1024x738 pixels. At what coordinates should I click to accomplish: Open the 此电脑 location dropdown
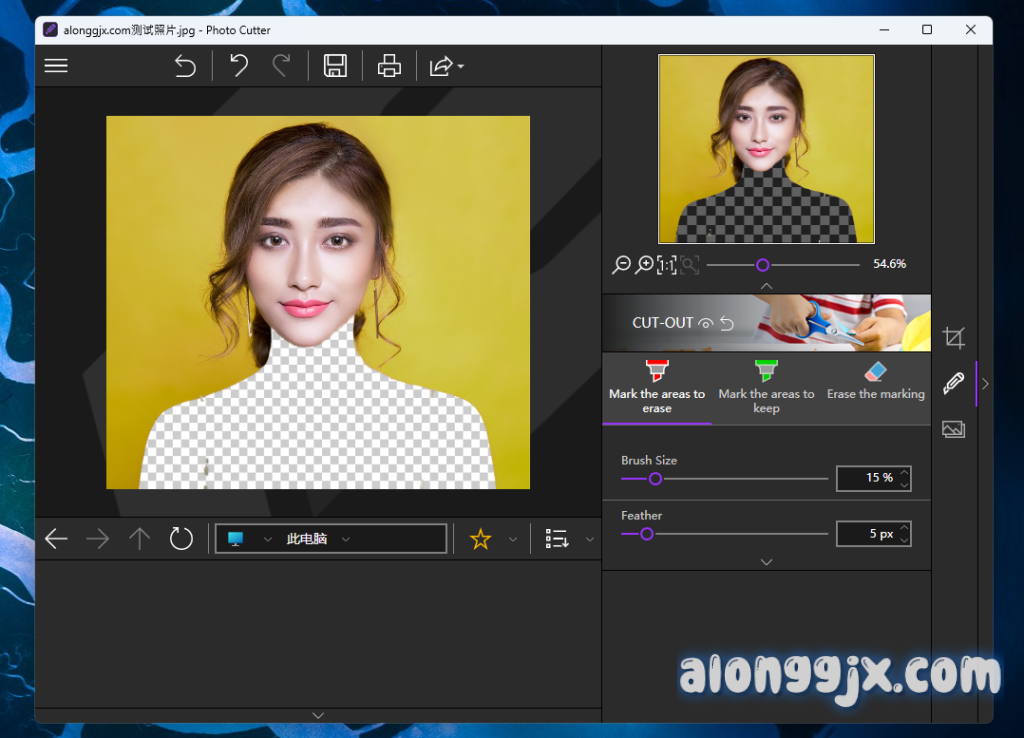[x=346, y=539]
